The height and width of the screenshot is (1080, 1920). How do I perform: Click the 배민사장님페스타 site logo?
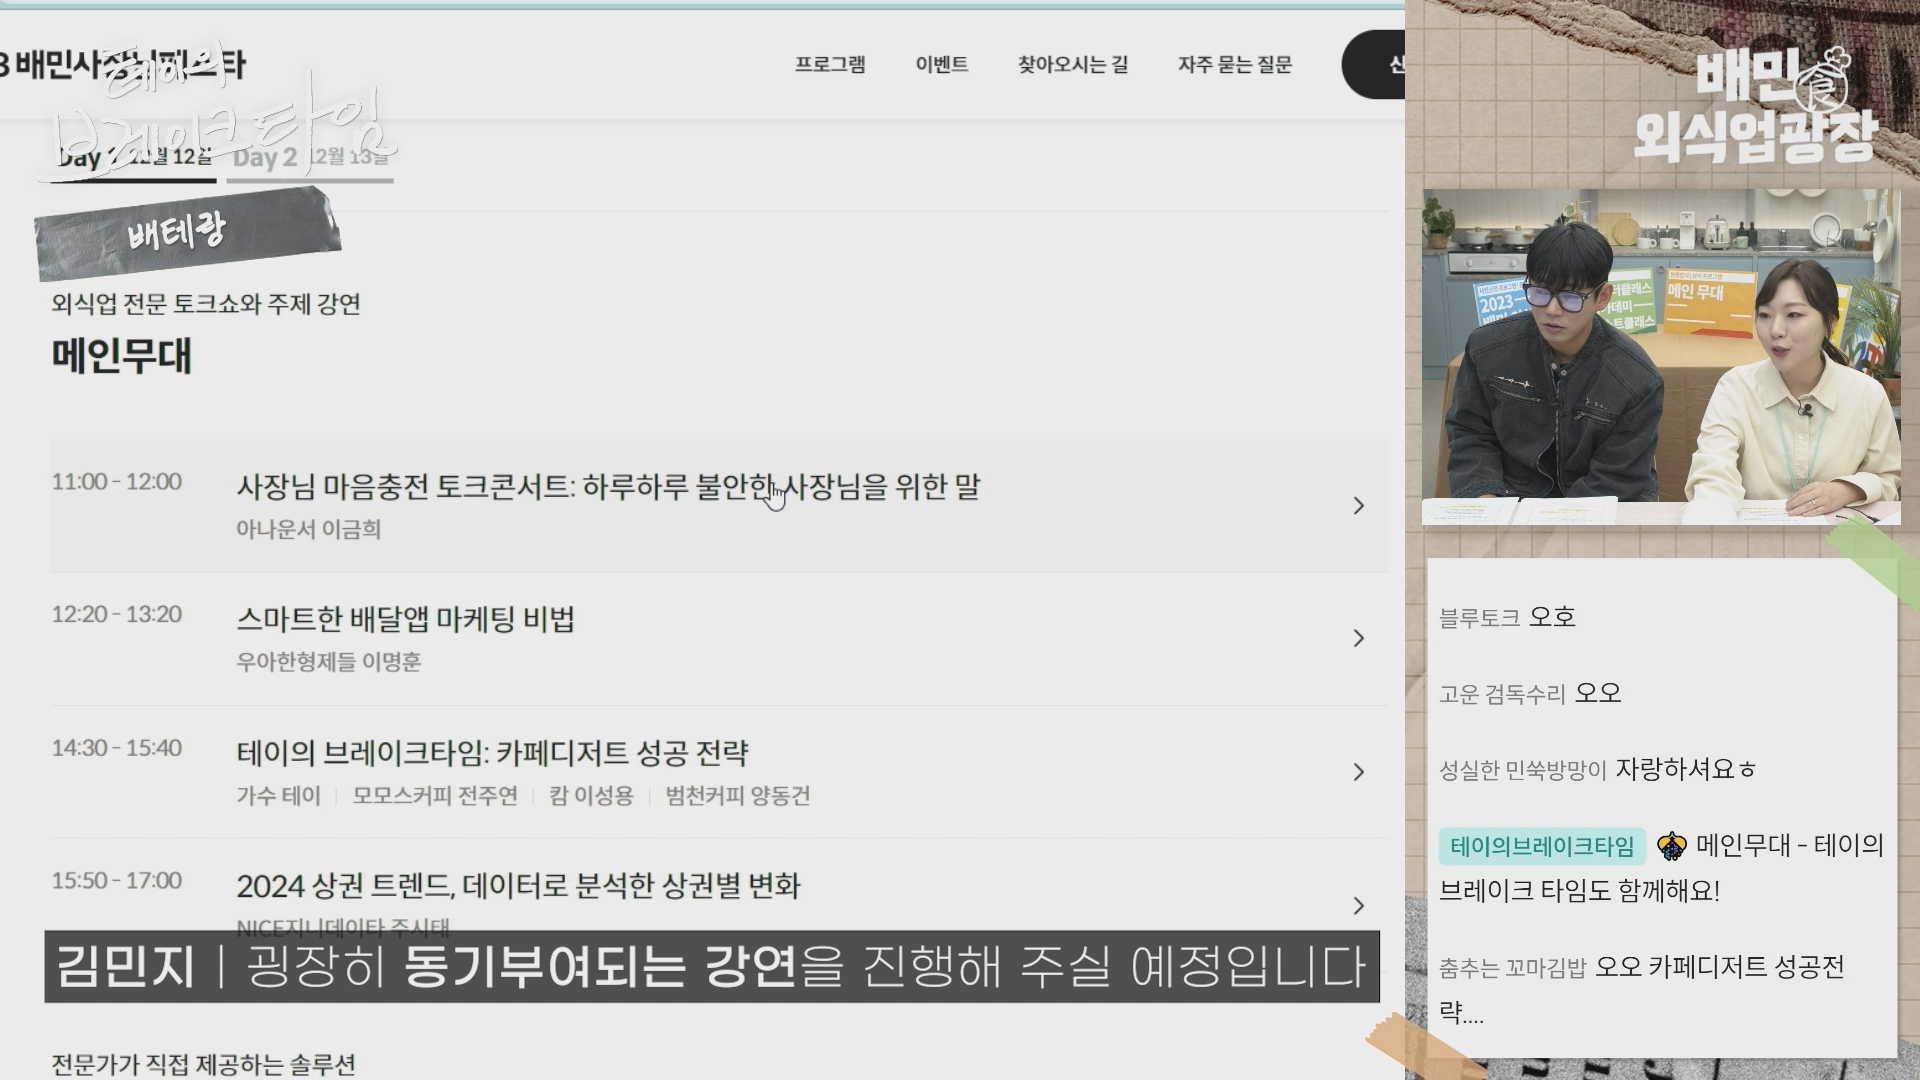coord(121,65)
